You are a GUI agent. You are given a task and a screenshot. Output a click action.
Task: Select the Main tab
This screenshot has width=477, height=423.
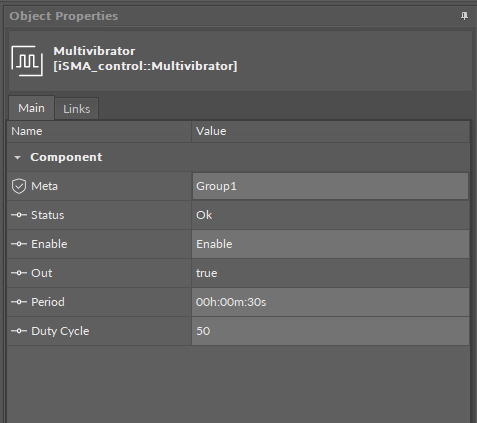pos(31,108)
